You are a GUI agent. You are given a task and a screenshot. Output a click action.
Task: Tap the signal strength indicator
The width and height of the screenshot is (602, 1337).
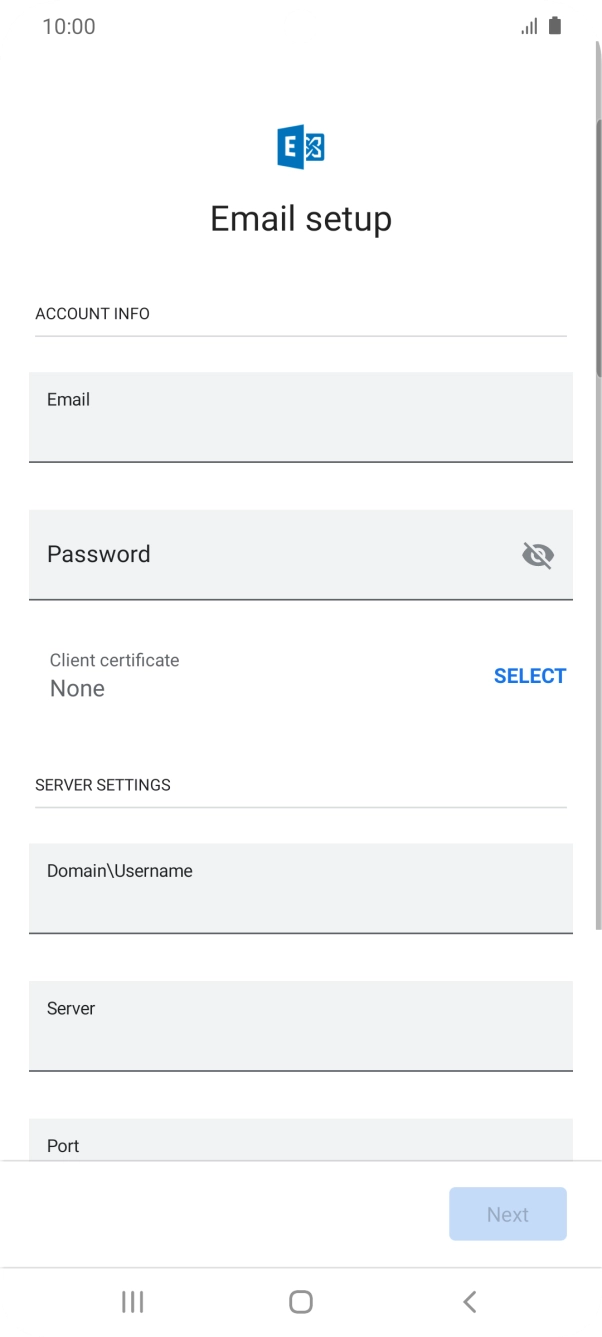(529, 26)
